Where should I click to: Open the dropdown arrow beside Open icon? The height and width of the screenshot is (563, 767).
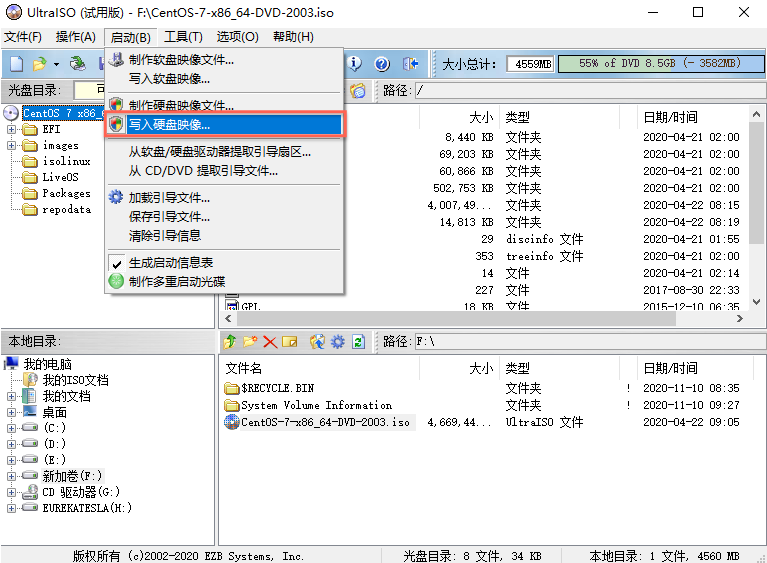(56, 64)
